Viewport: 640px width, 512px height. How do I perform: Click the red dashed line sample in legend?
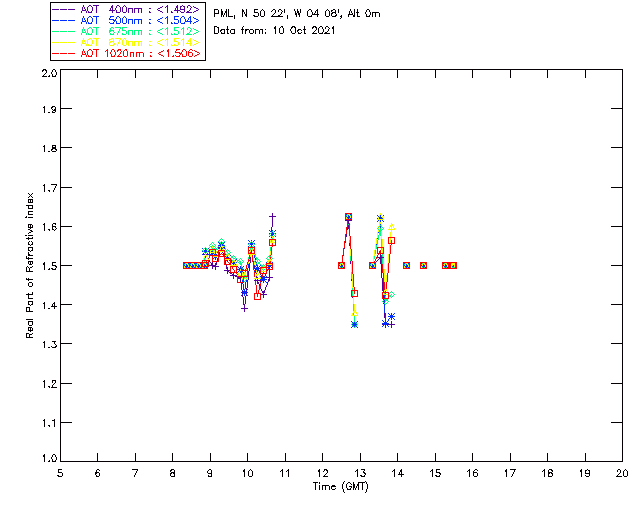pos(64,53)
